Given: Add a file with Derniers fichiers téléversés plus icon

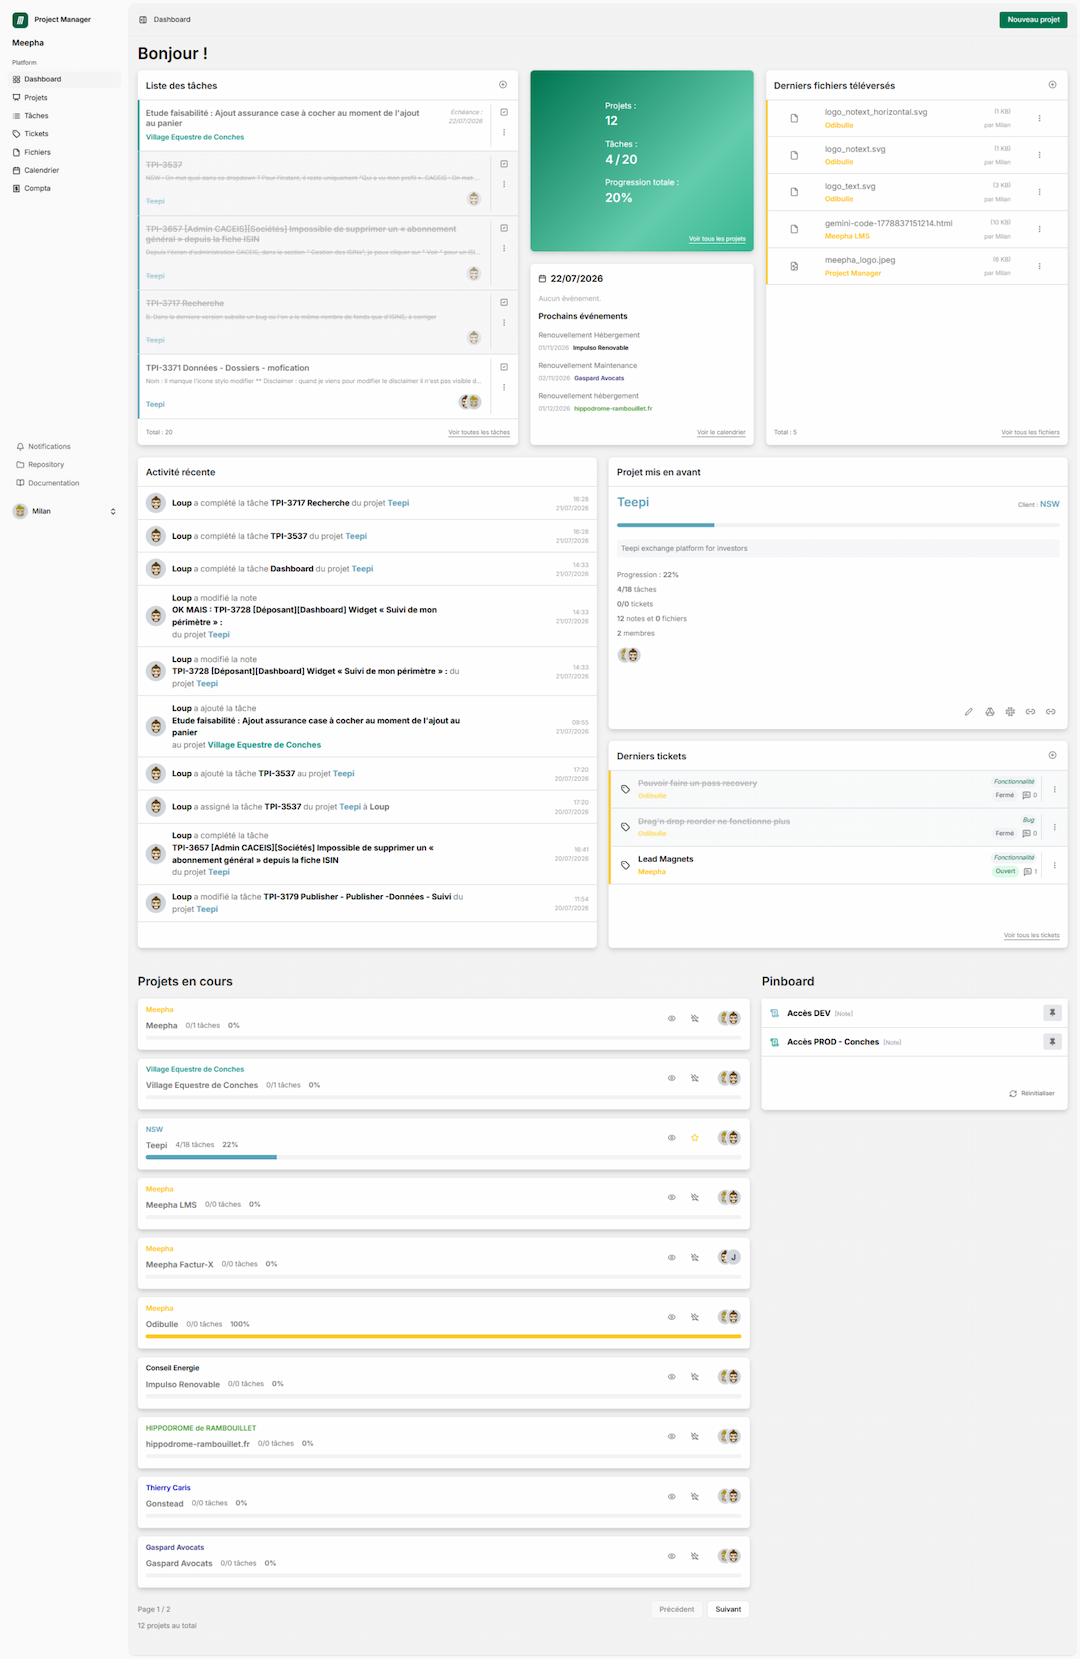Looking at the screenshot, I should coord(1052,85).
